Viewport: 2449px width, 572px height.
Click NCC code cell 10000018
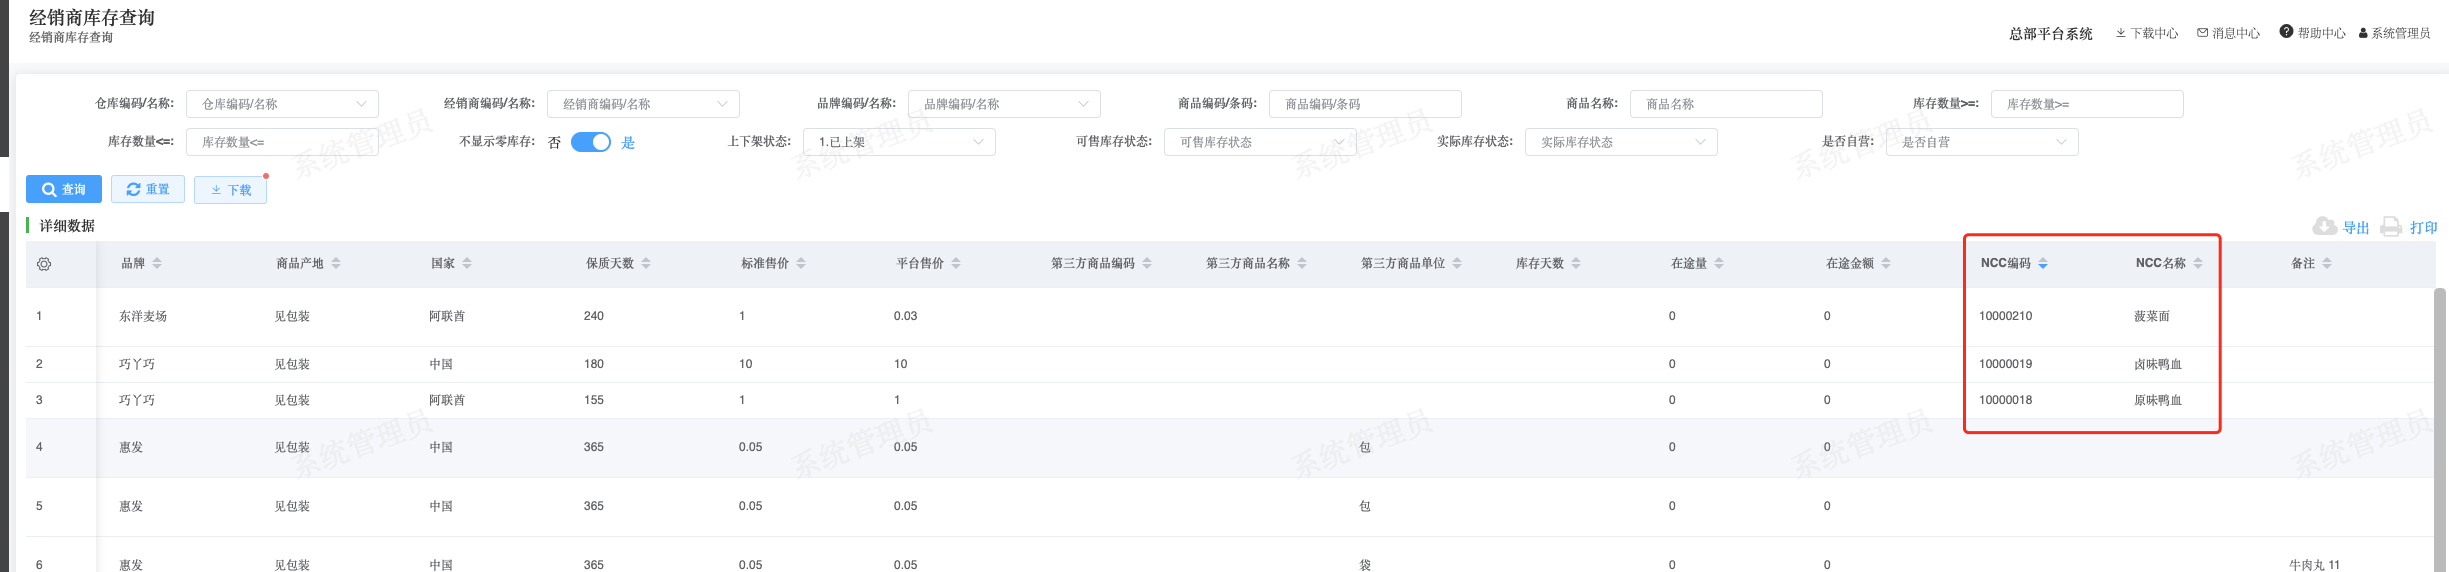pos(2005,400)
